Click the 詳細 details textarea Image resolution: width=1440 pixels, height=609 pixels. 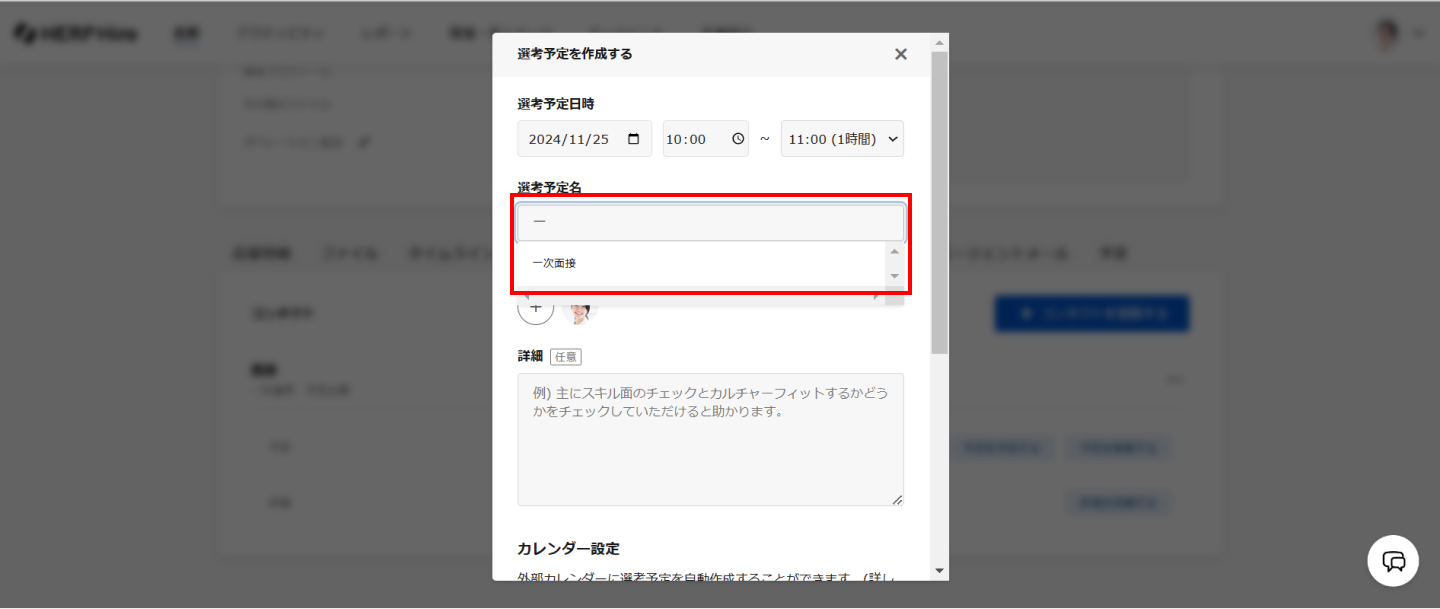[x=711, y=440]
